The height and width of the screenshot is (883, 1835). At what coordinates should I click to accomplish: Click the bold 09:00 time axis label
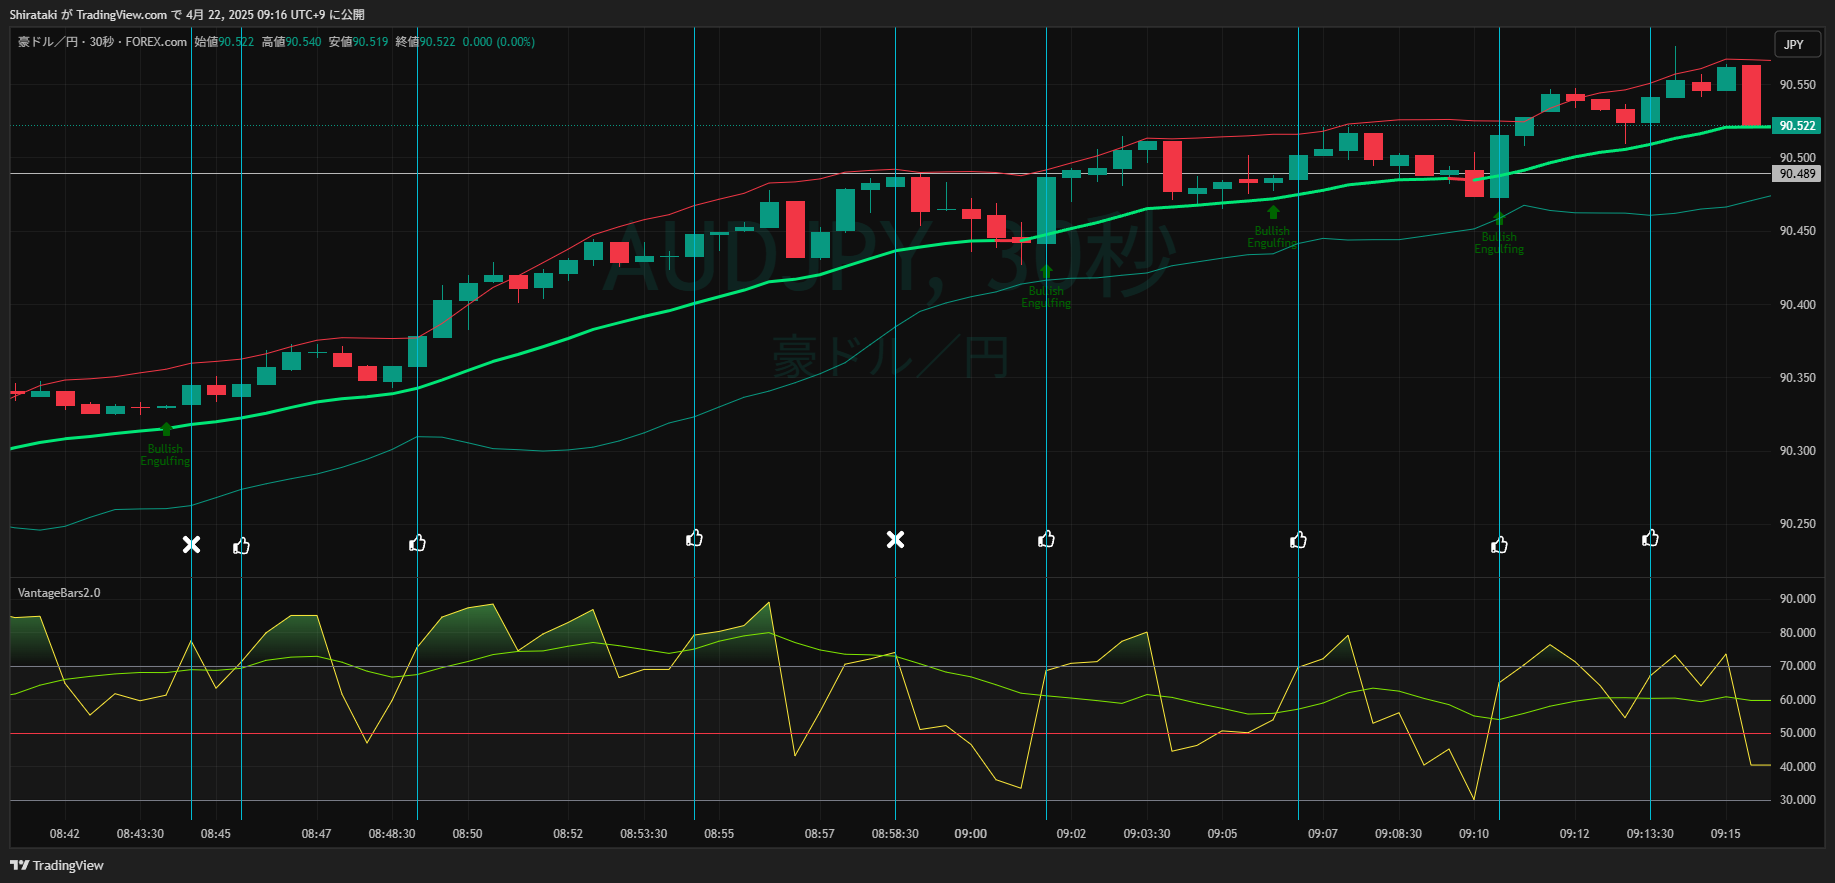[970, 834]
